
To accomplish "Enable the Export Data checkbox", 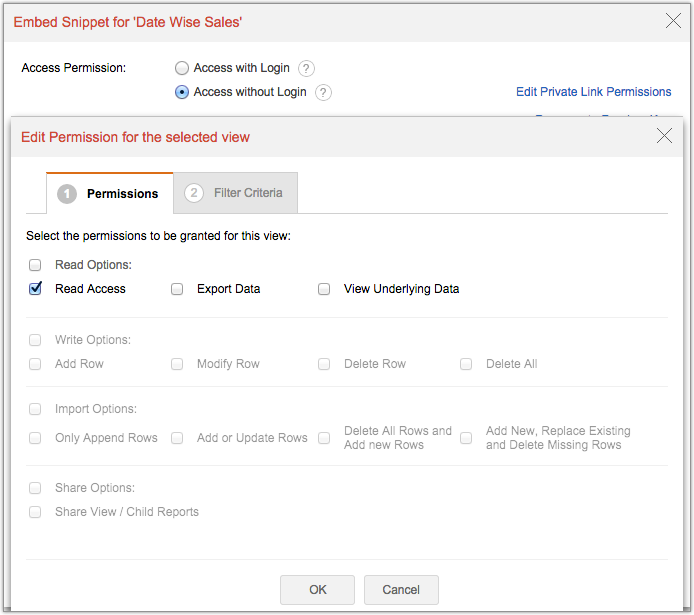I will [x=177, y=290].
